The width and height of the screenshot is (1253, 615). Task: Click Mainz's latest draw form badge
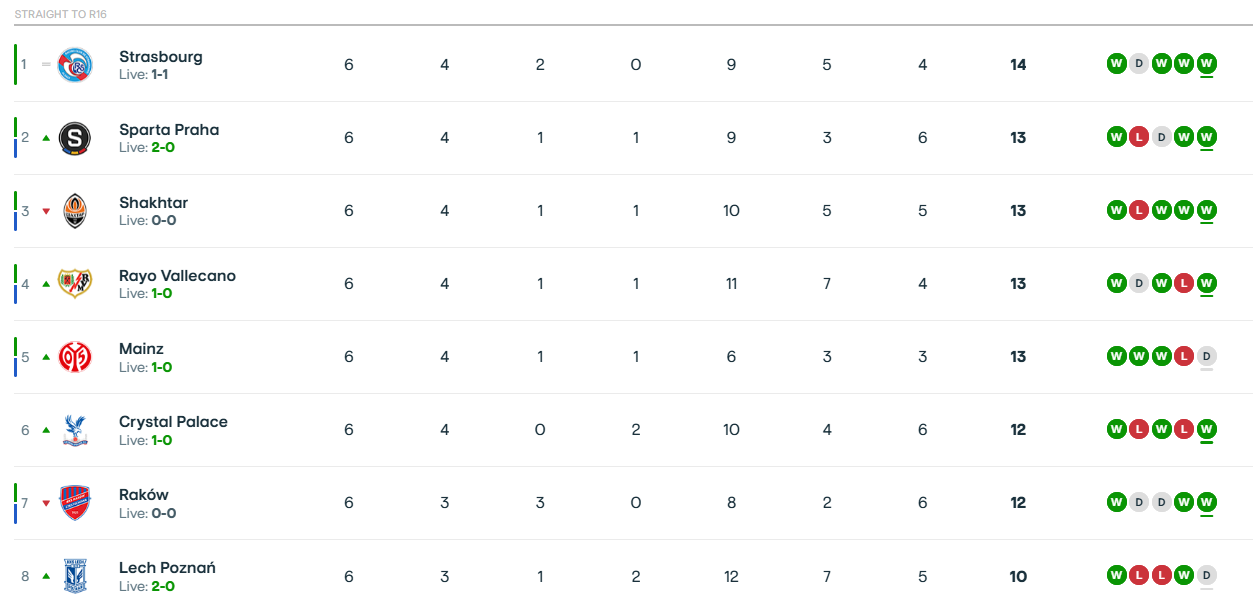[x=1206, y=356]
